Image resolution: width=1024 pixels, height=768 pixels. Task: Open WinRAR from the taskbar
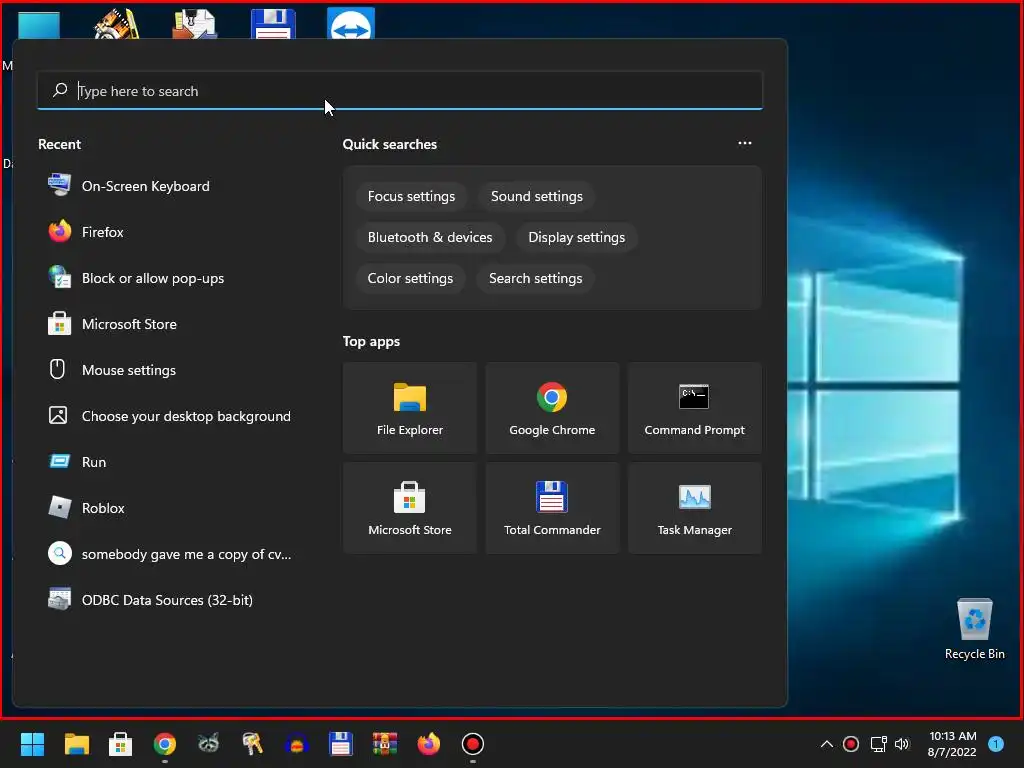coord(385,744)
